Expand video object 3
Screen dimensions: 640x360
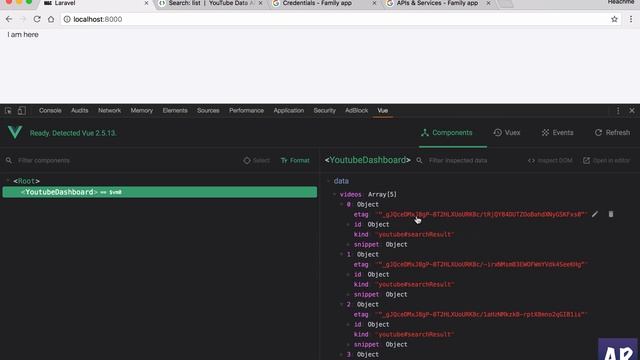point(342,354)
